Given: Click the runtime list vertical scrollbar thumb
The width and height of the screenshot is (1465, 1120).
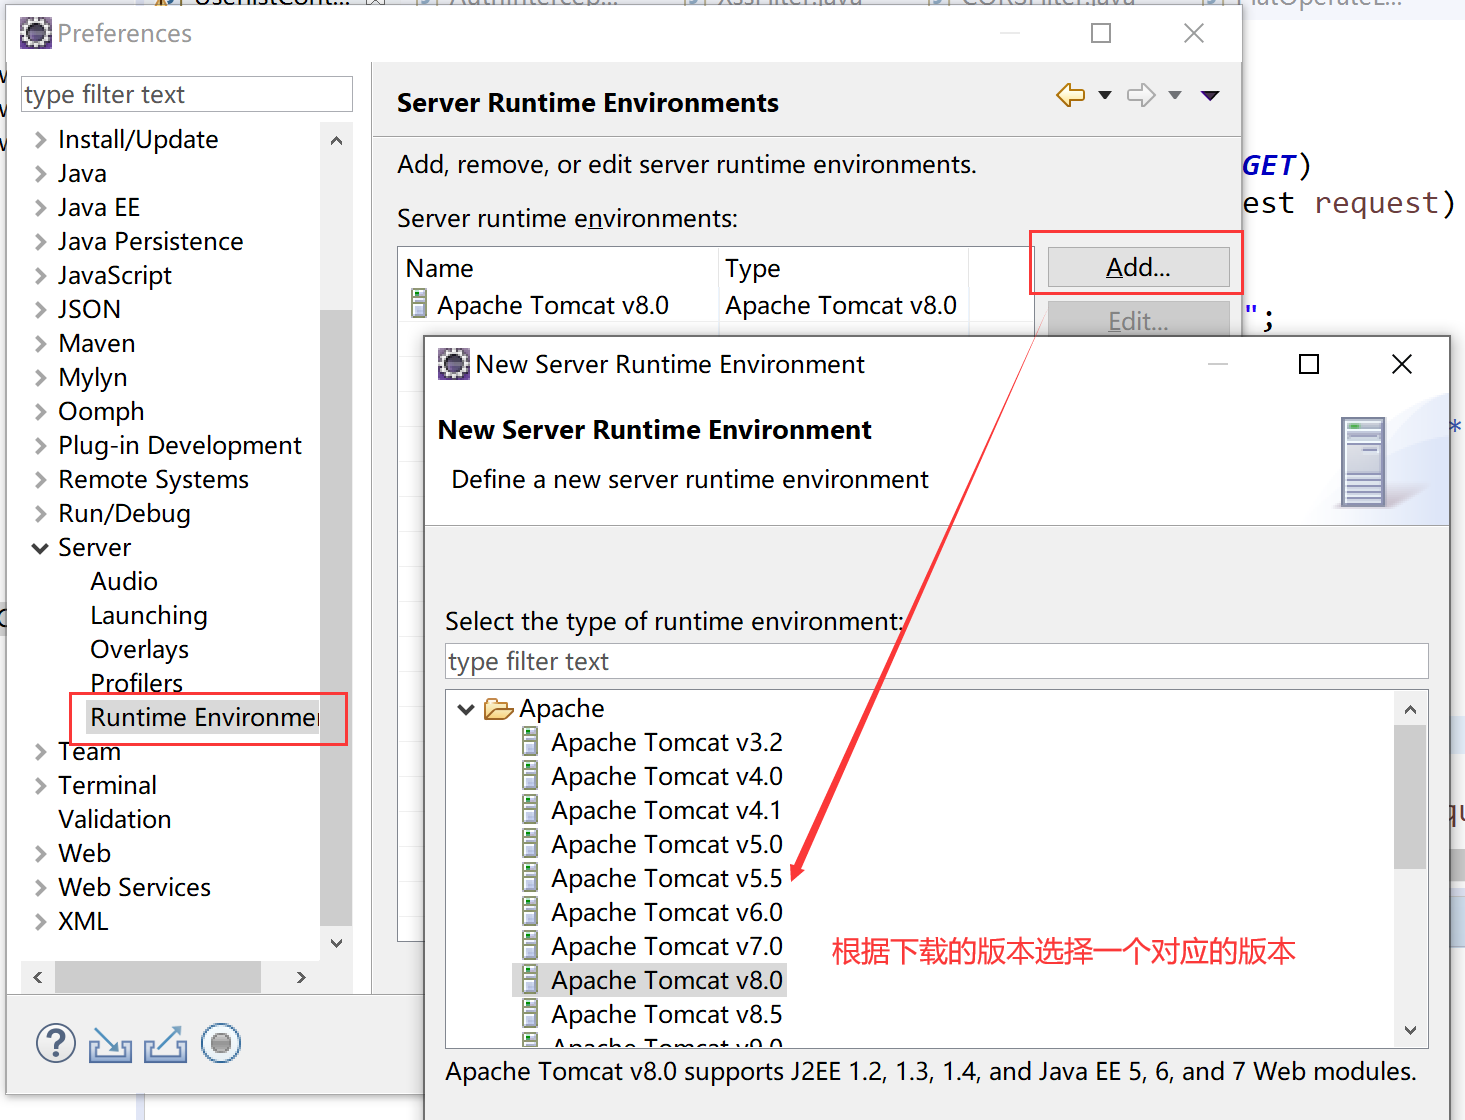Looking at the screenshot, I should 1410,797.
